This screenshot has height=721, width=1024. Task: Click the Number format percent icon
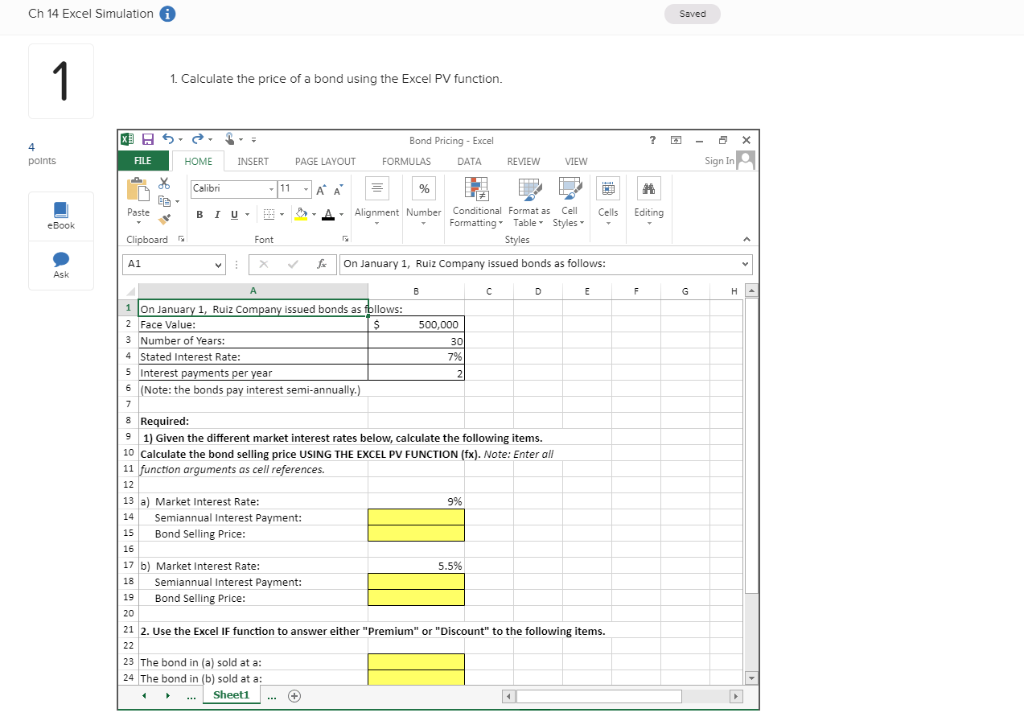[423, 188]
